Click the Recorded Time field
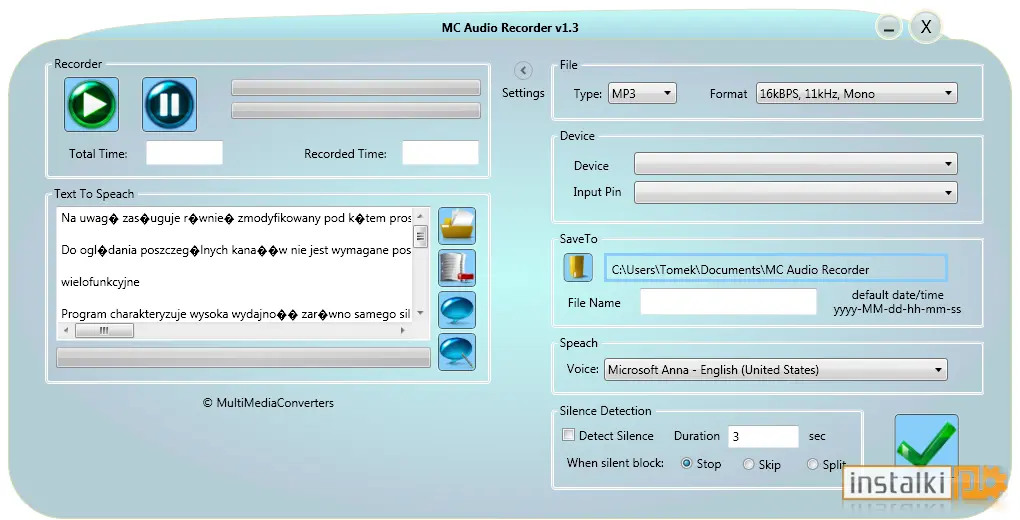 pos(440,153)
